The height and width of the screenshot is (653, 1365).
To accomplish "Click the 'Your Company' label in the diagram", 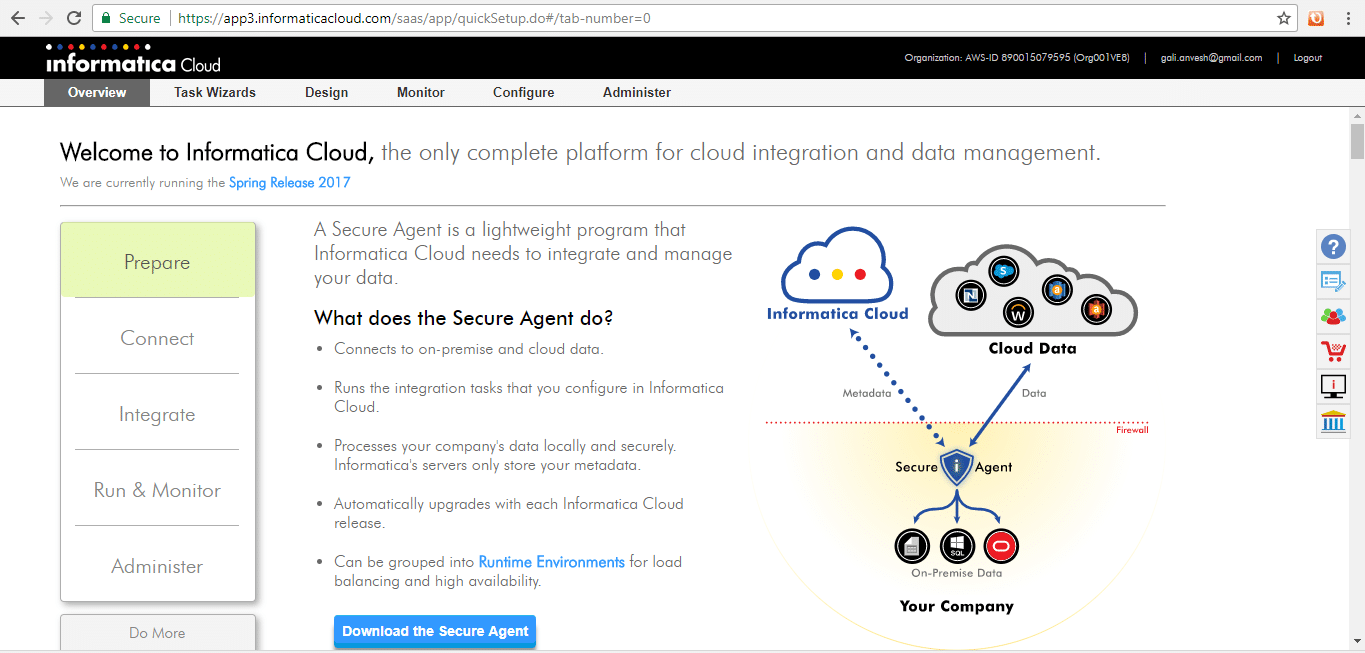I will (x=956, y=606).
